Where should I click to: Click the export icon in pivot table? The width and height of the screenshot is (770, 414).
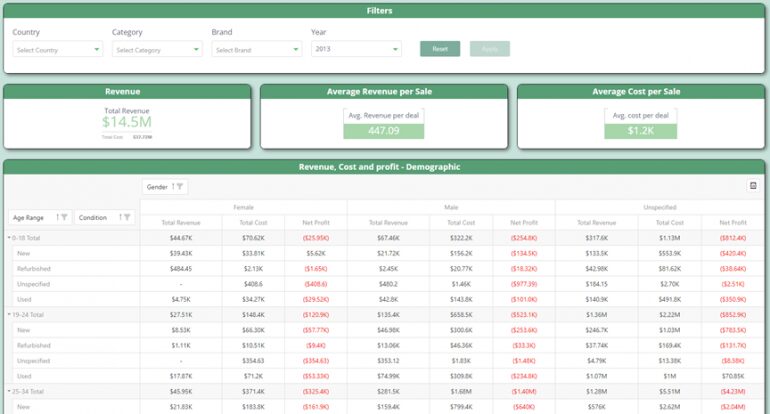[x=752, y=186]
